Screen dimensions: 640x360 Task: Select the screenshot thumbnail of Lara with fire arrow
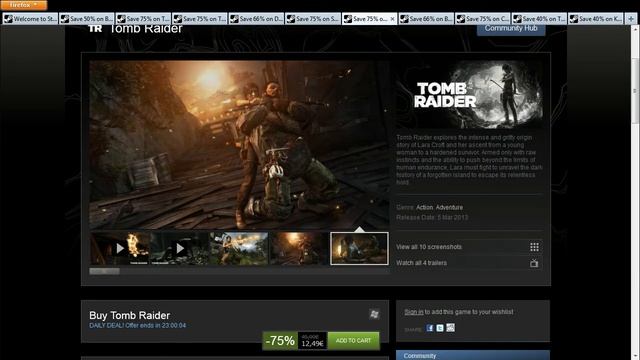(x=239, y=249)
